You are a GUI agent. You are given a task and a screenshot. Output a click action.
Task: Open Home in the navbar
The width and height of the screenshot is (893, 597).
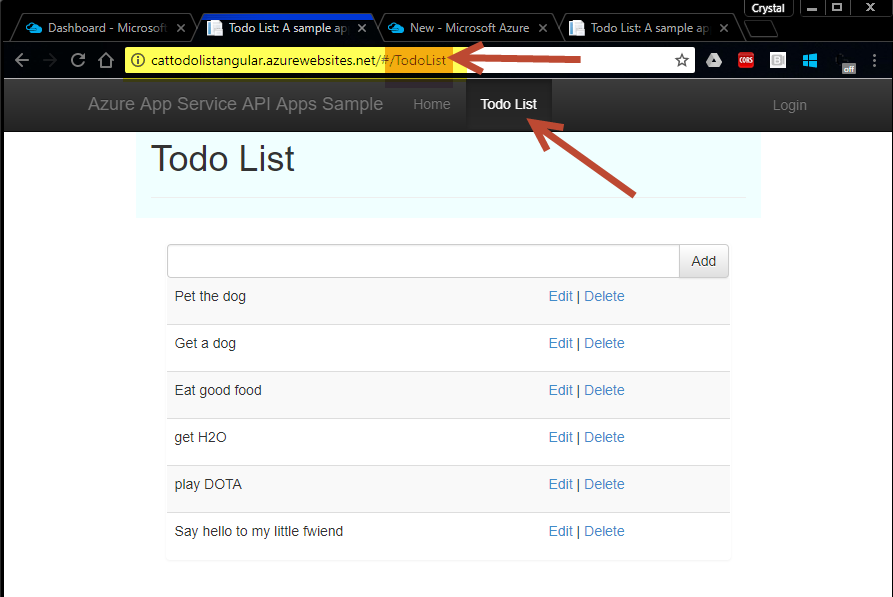tap(432, 104)
